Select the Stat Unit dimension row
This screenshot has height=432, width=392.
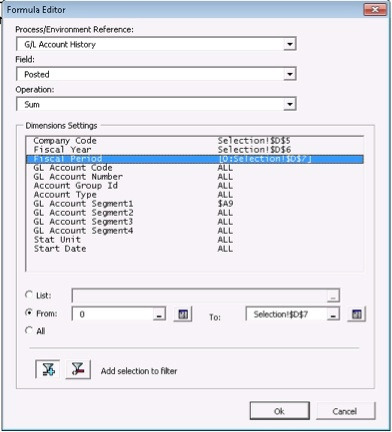[x=195, y=240]
